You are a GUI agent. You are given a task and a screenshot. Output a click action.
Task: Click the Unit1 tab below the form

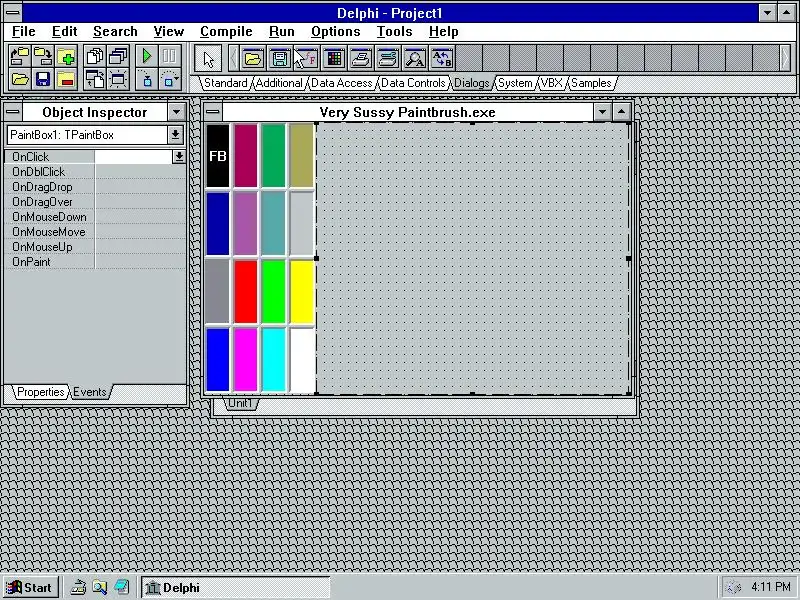240,403
